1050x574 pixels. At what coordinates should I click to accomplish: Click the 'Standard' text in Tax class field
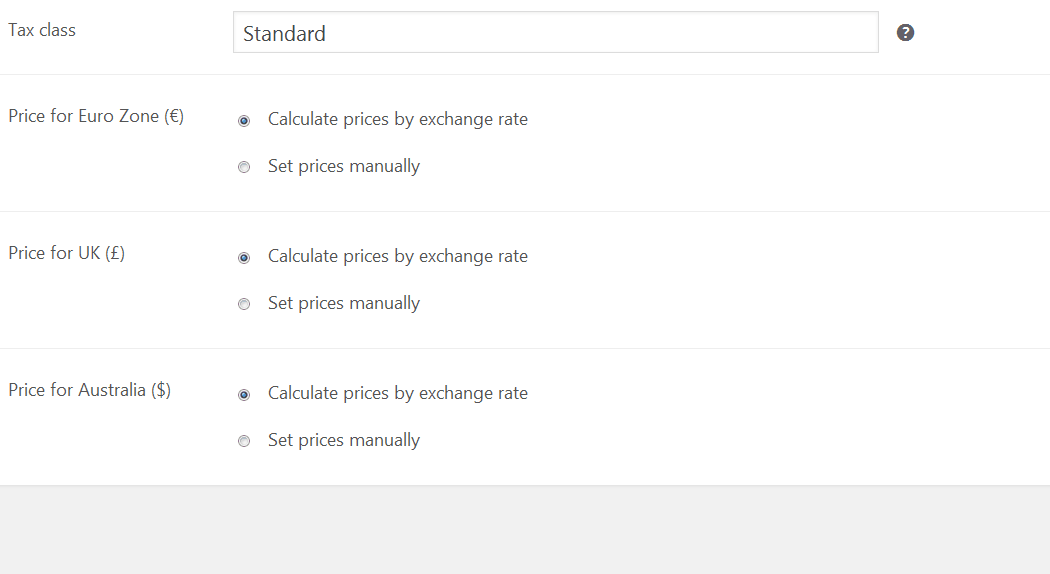(x=285, y=34)
